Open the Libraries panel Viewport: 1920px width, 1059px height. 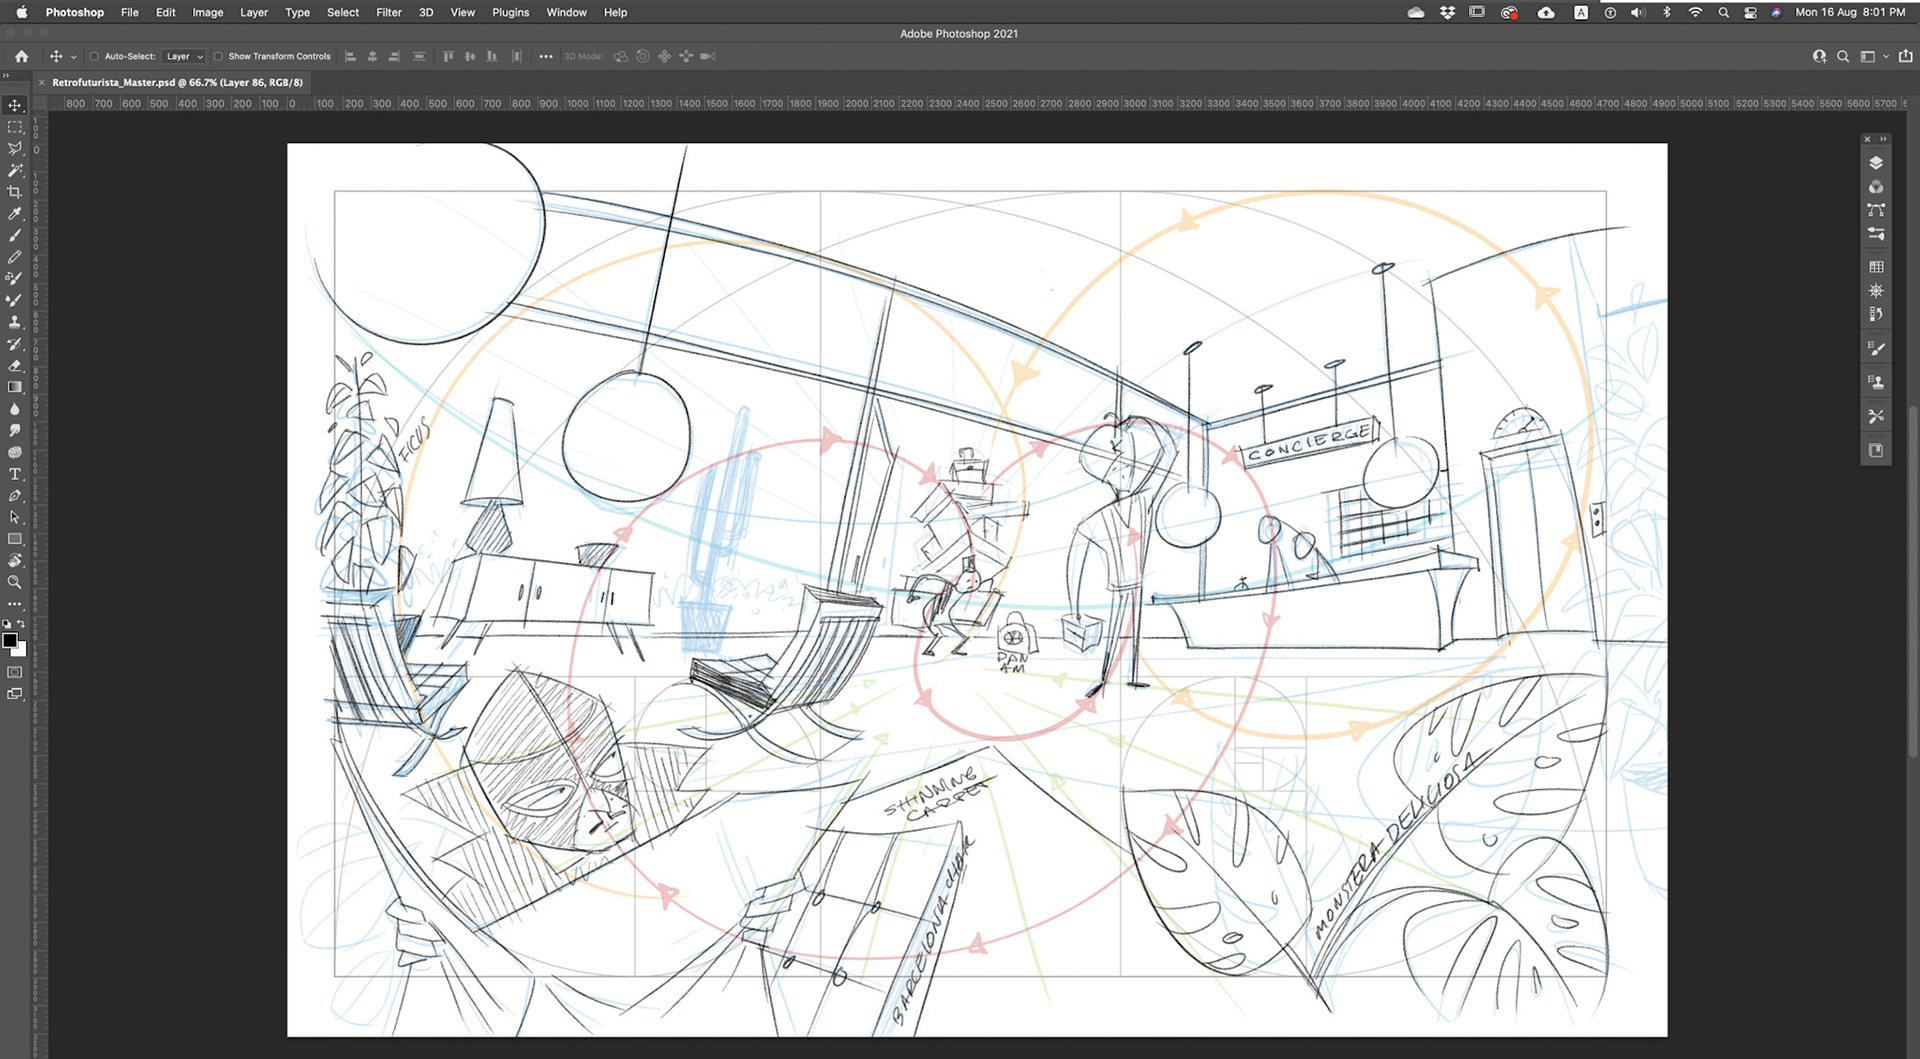coord(1877,449)
